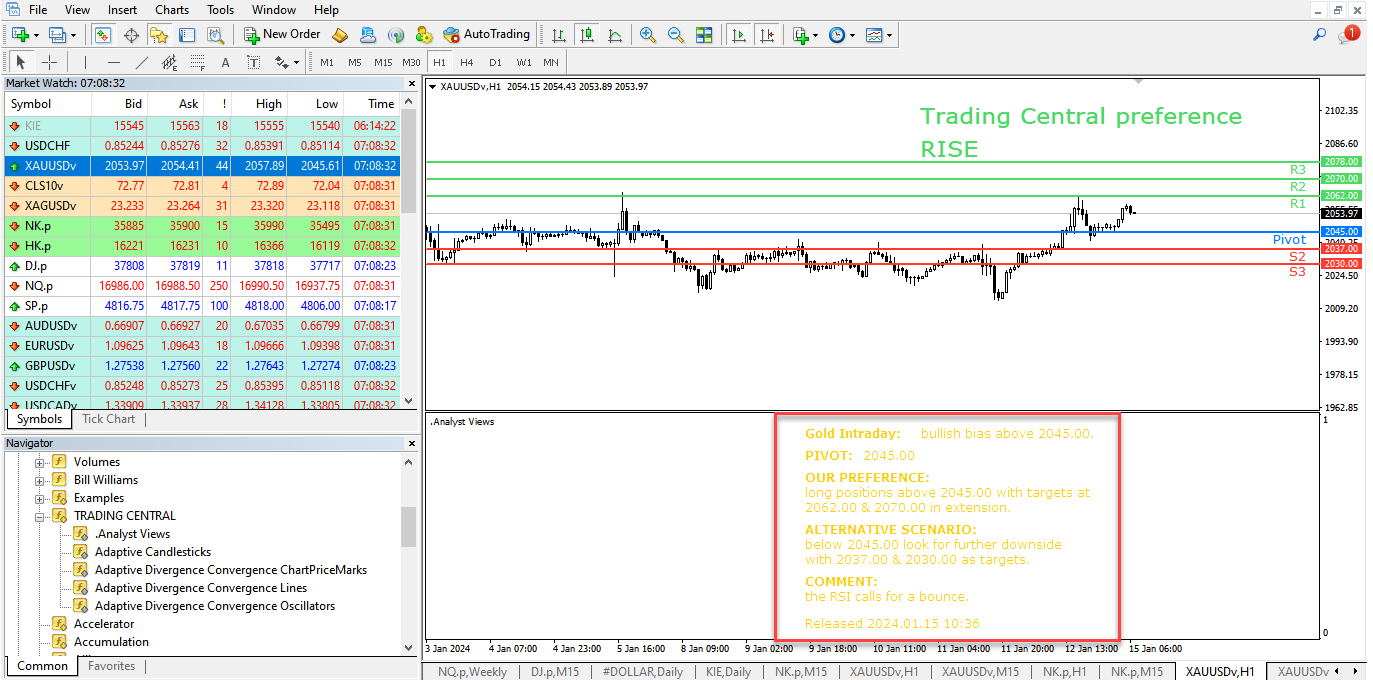Screen dimensions: 1373x680
Task: Expand the Volumes folder
Action: pos(41,462)
